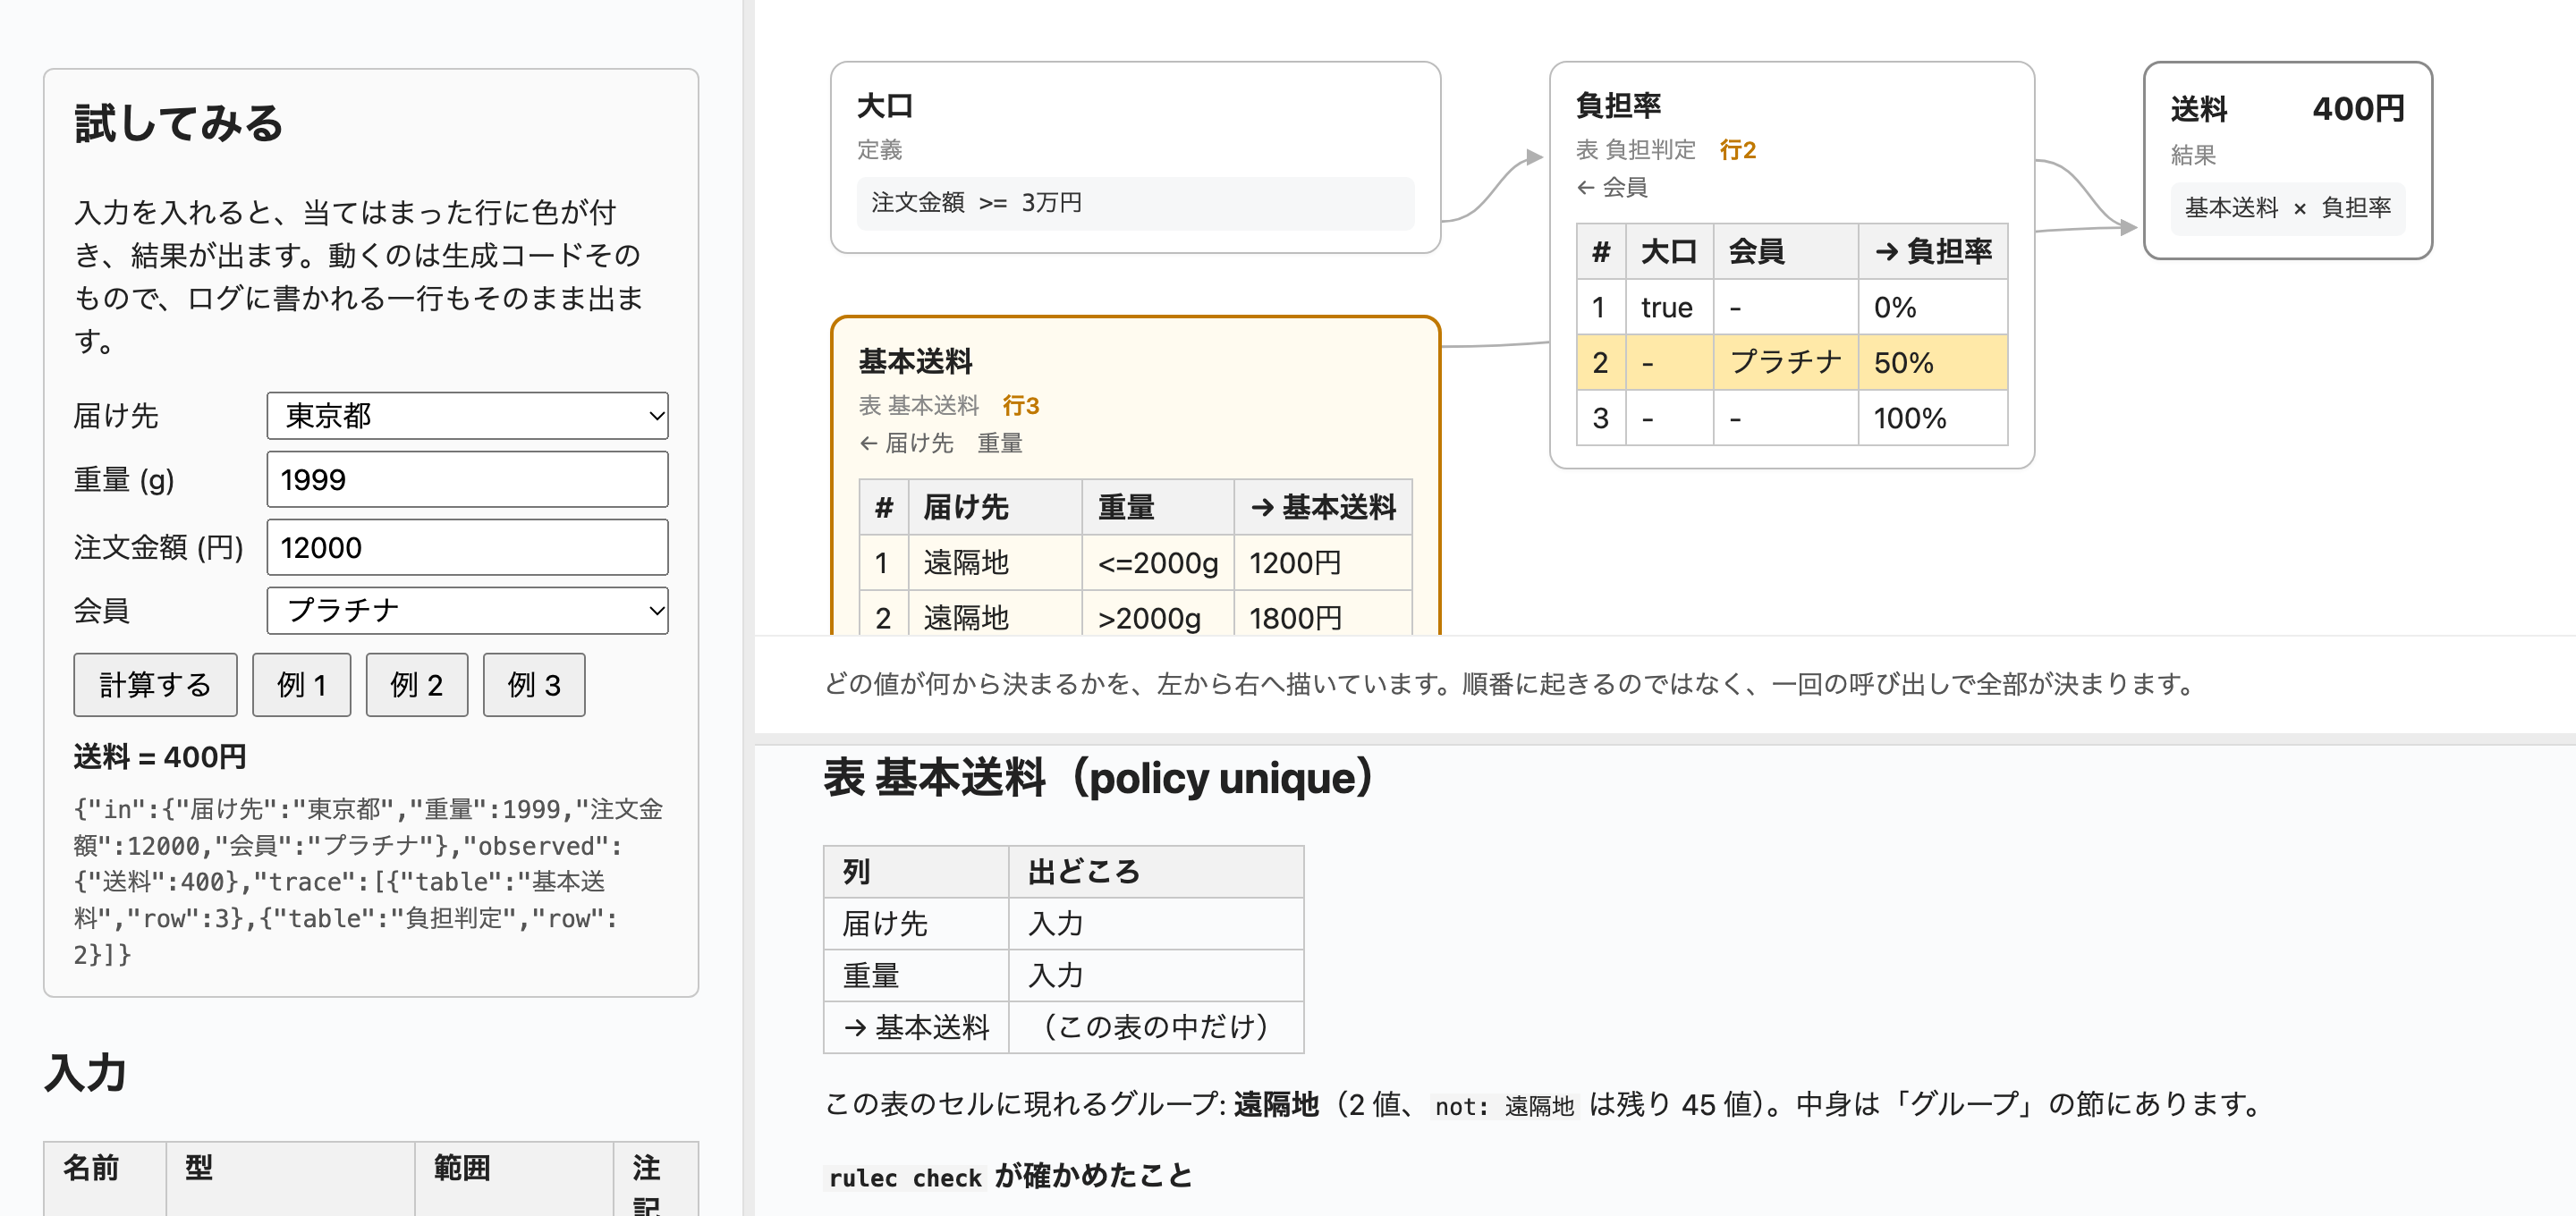Click the 大口 definition node title

coord(885,106)
